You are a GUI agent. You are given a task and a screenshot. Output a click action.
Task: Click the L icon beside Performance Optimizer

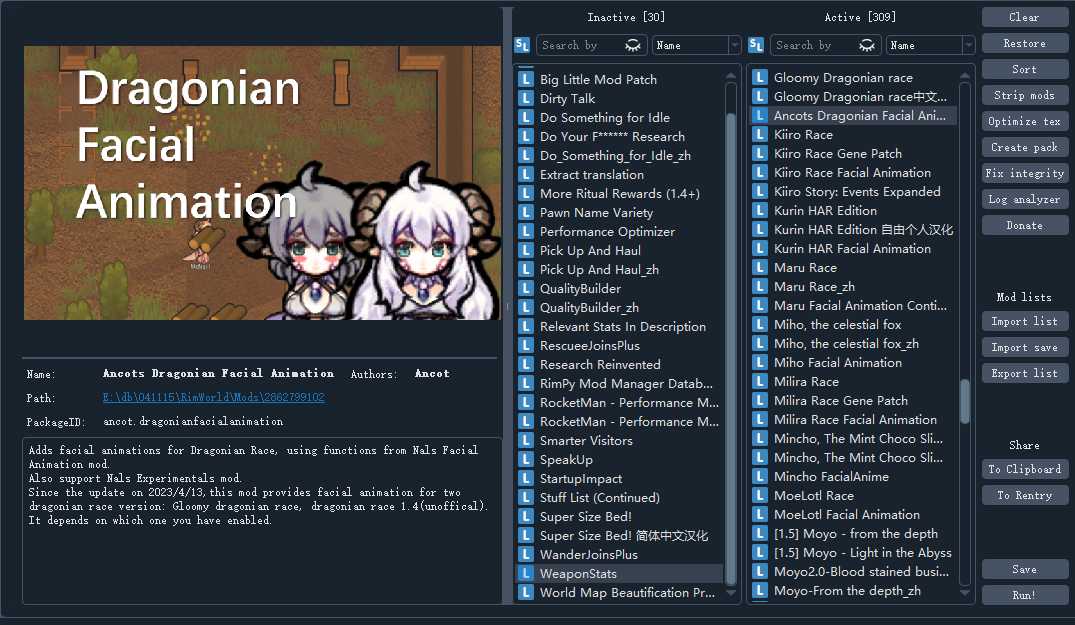pyautogui.click(x=526, y=231)
